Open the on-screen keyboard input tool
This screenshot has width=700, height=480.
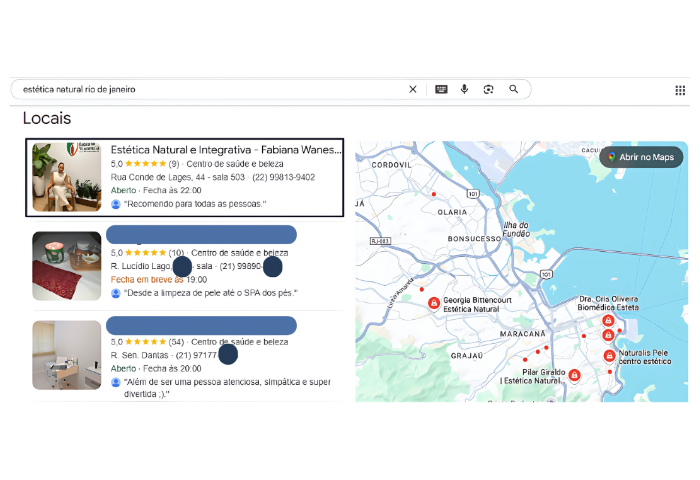[x=441, y=89]
